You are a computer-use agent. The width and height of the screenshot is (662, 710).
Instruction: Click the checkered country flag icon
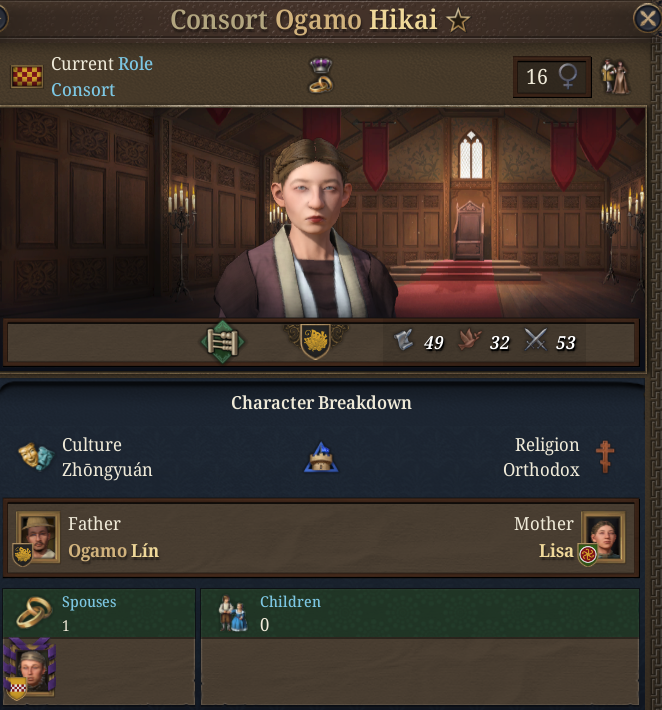[27, 76]
